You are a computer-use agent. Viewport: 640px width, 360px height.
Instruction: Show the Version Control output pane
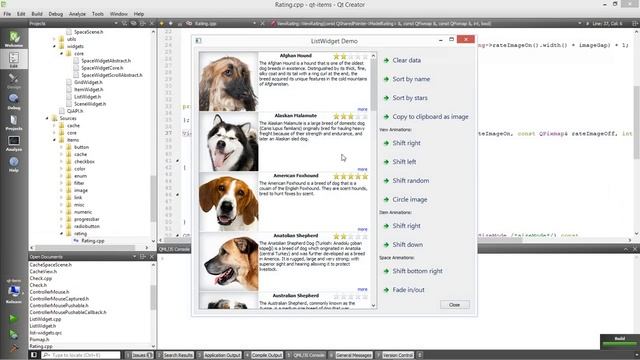(395, 355)
